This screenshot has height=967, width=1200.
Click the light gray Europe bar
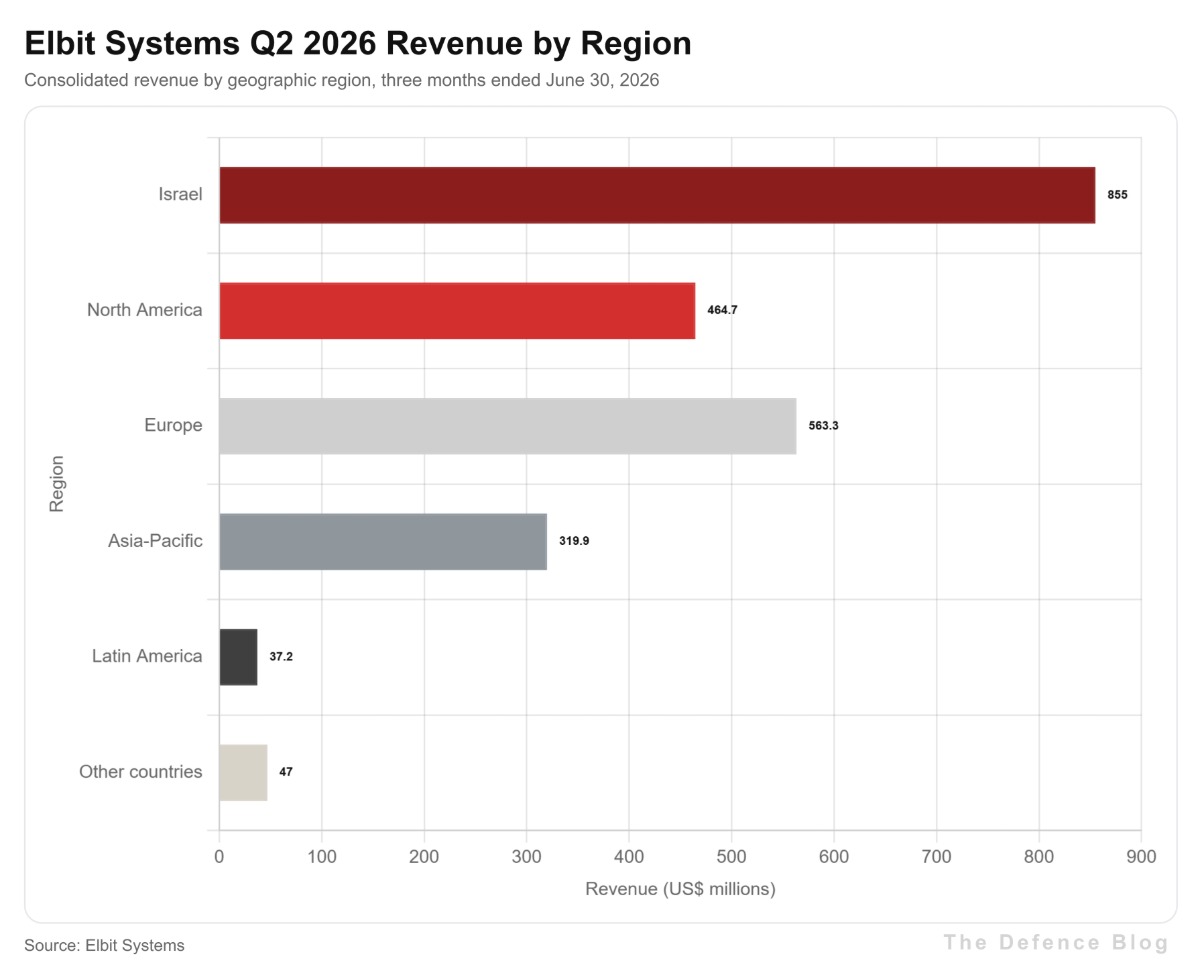click(x=508, y=426)
